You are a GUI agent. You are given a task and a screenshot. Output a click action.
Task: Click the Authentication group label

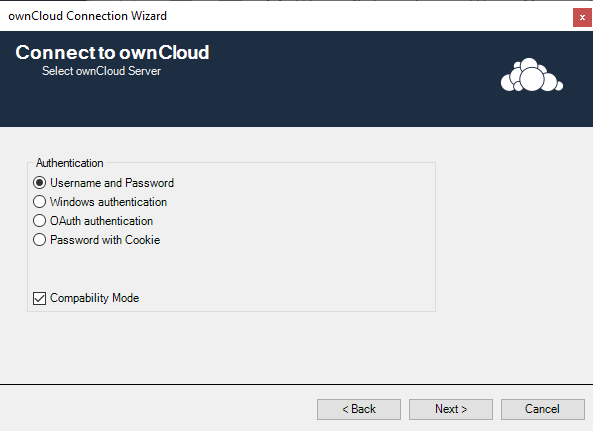(x=70, y=163)
